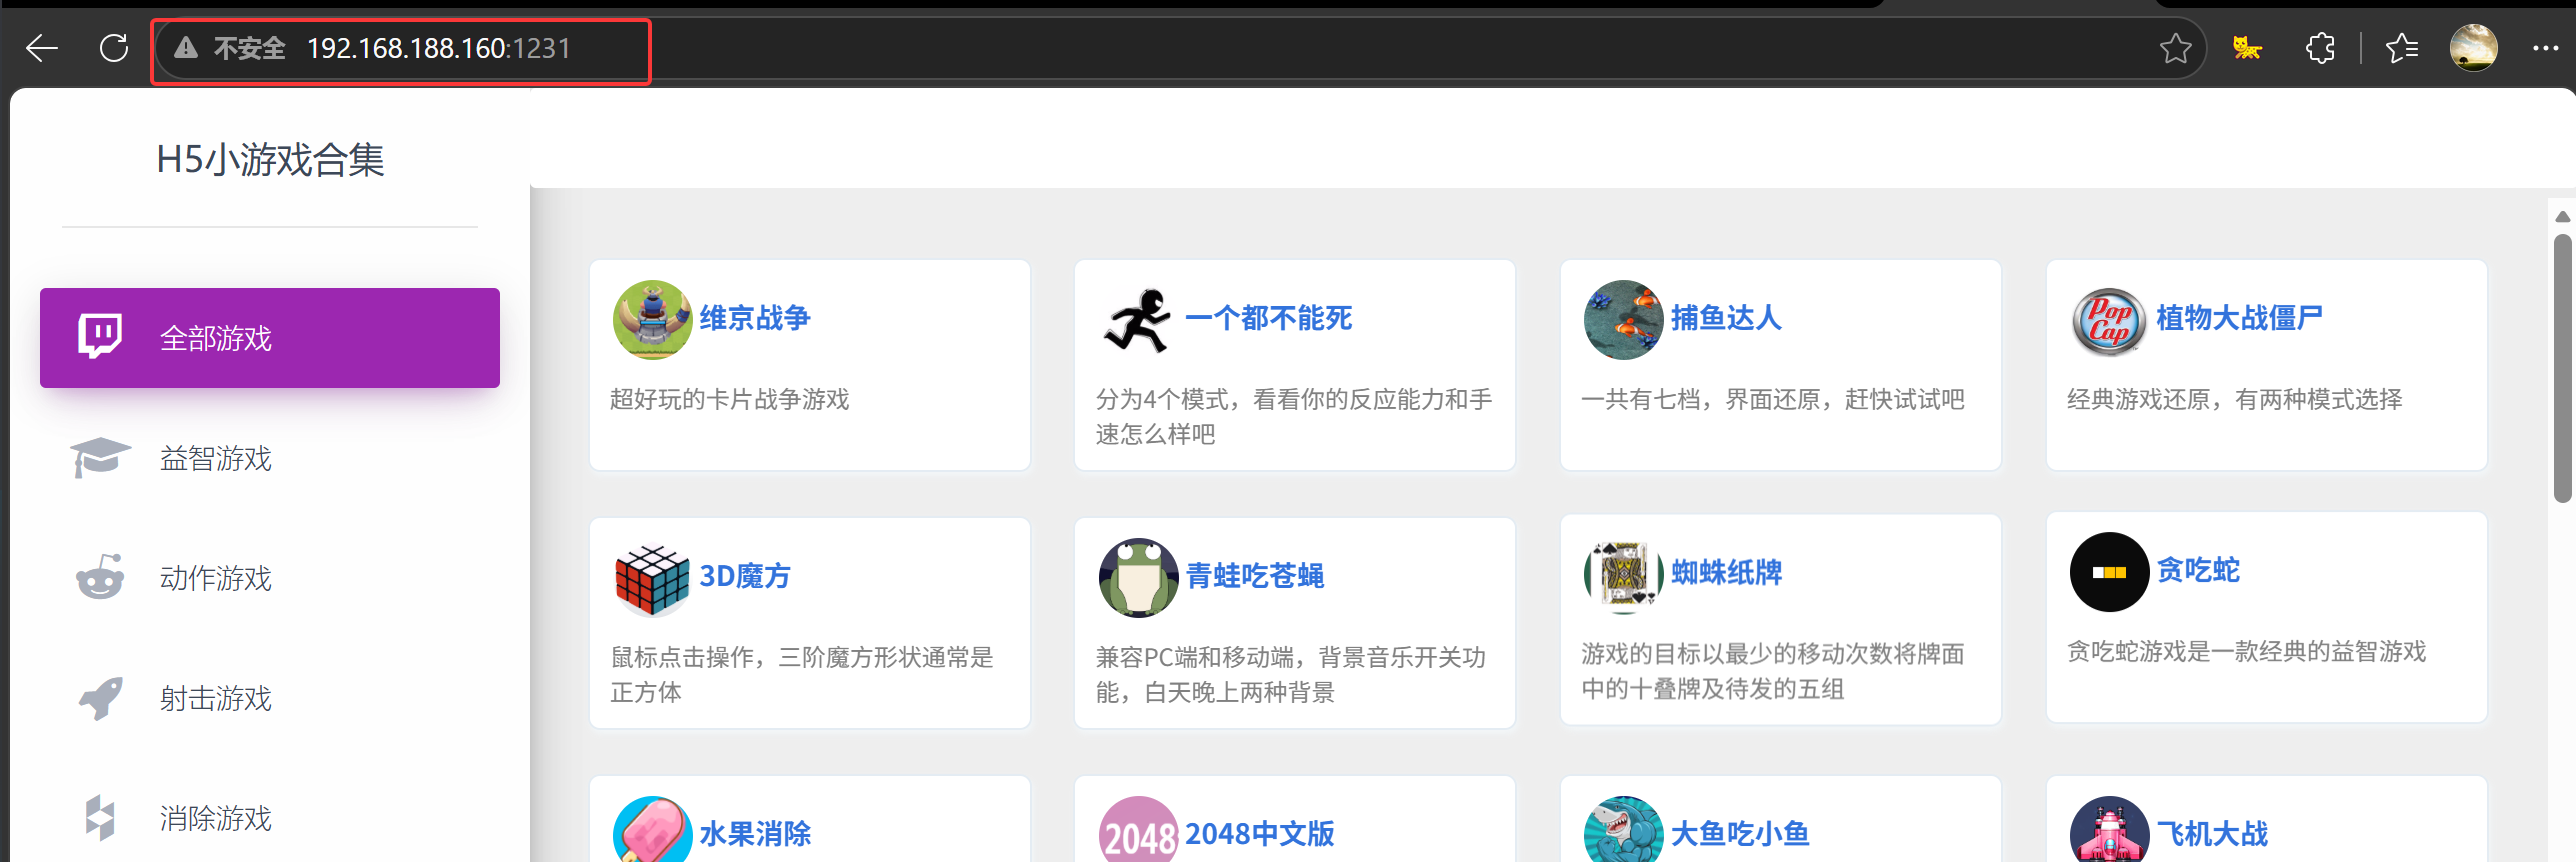Image resolution: width=2576 pixels, height=862 pixels.
Task: Select the 动作游戏 category
Action: tap(270, 578)
